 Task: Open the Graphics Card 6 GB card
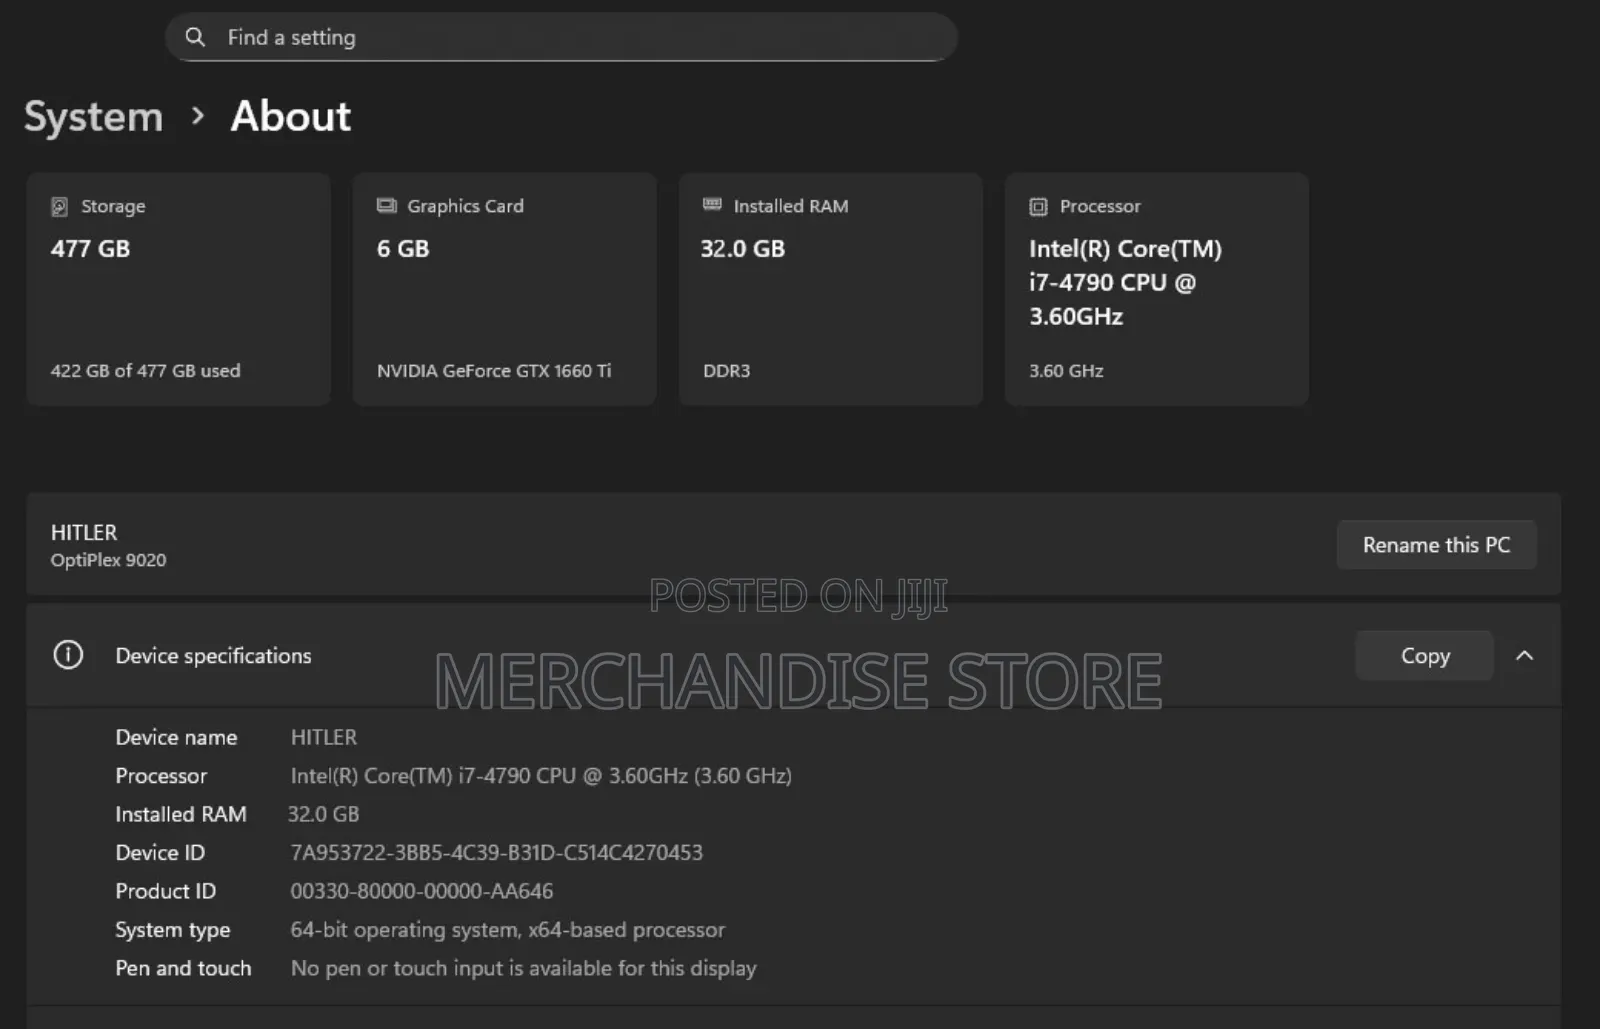(x=504, y=290)
